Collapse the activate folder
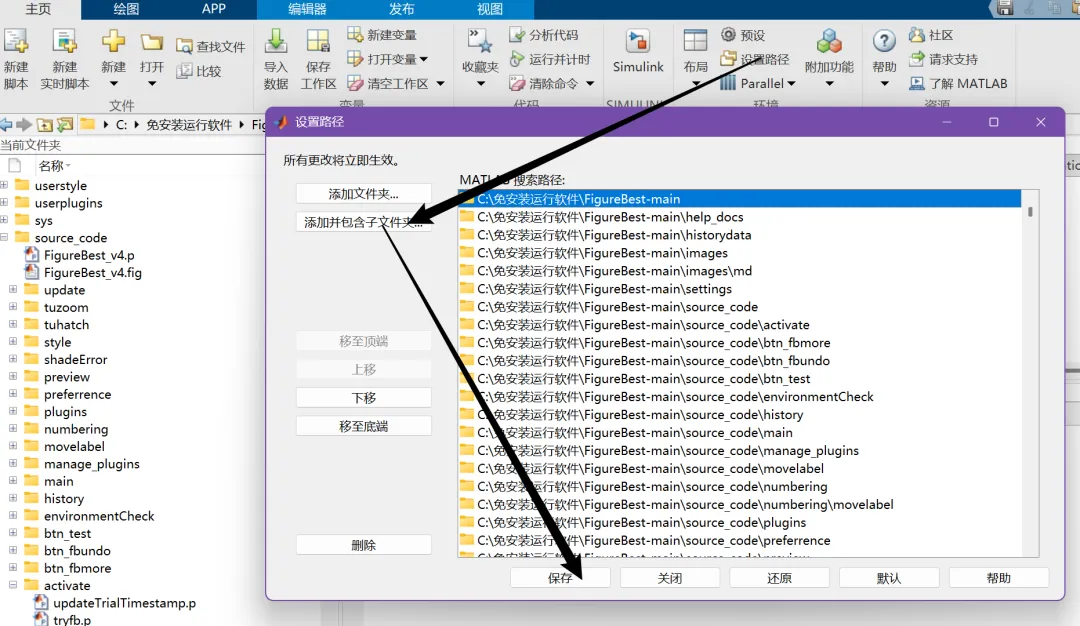Image resolution: width=1080 pixels, height=626 pixels. 13,585
